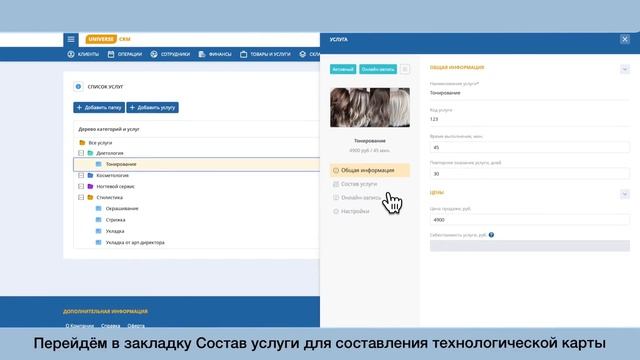640x360 pixels.
Task: Click the service icon beside Стрижка
Action: [x=98, y=220]
